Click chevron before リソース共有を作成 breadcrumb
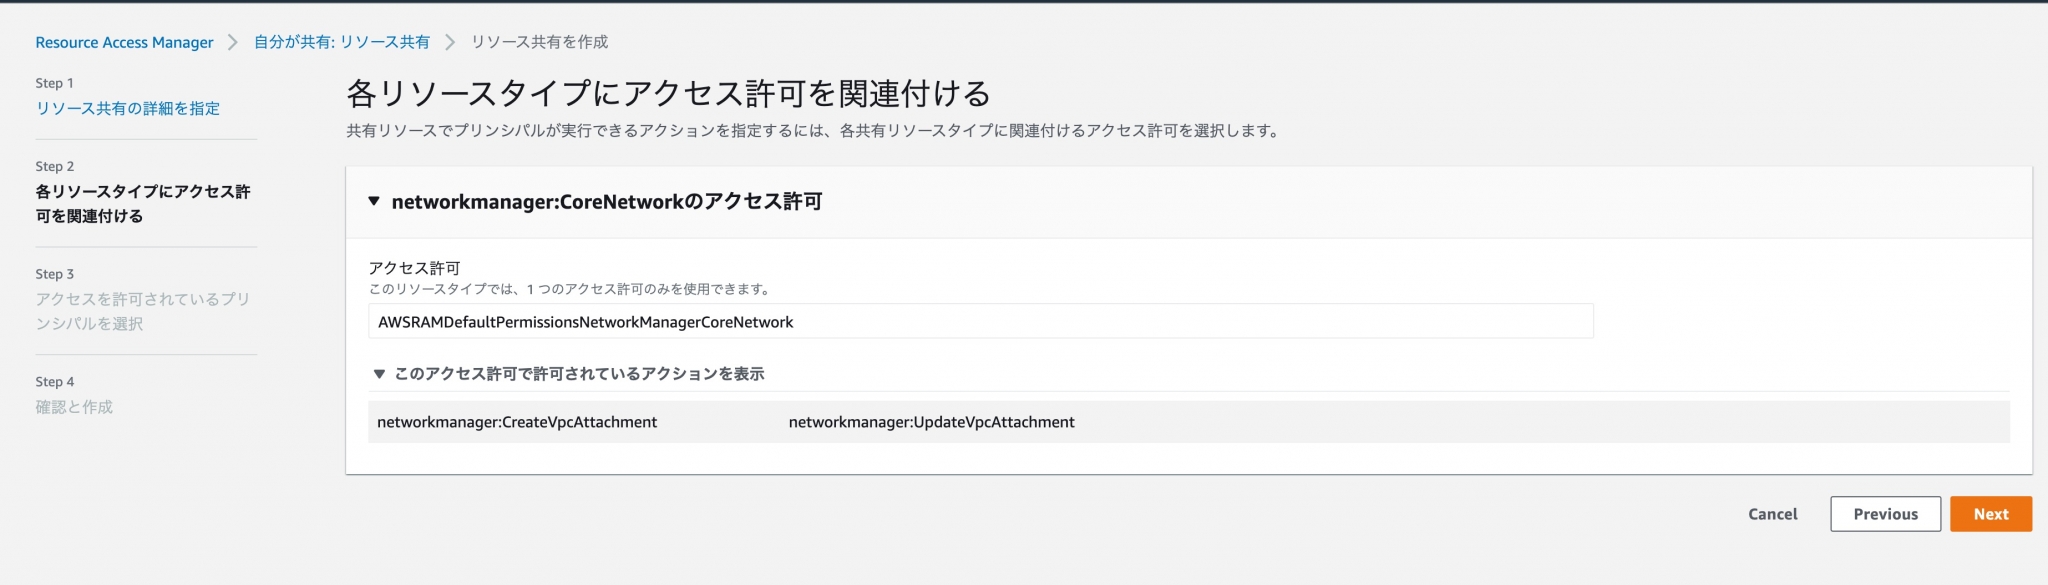2048x585 pixels. point(450,42)
